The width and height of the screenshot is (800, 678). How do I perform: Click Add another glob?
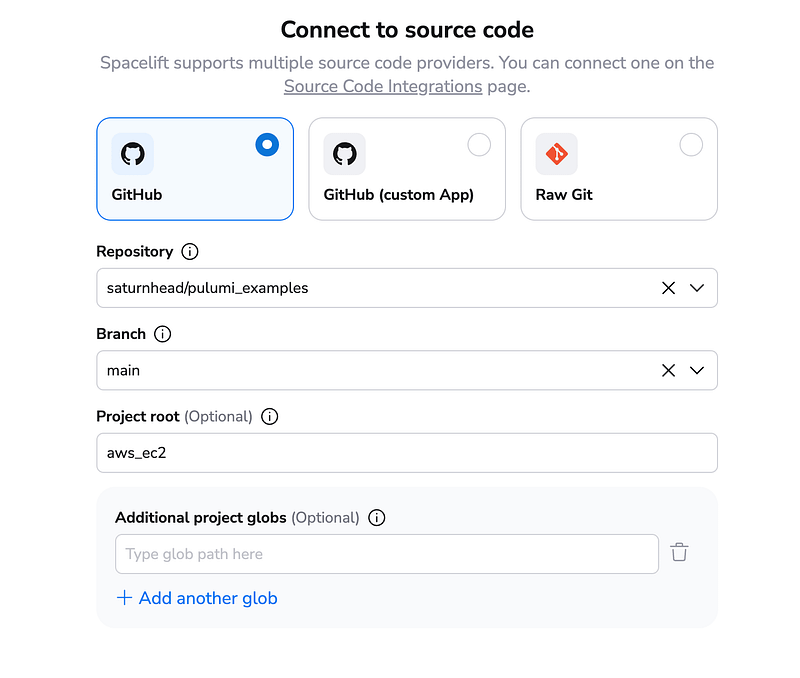(197, 598)
